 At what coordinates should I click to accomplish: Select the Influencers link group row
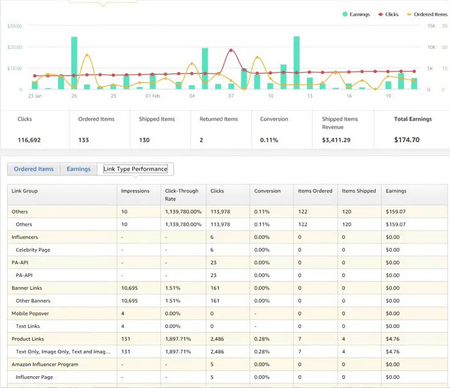click(227, 237)
